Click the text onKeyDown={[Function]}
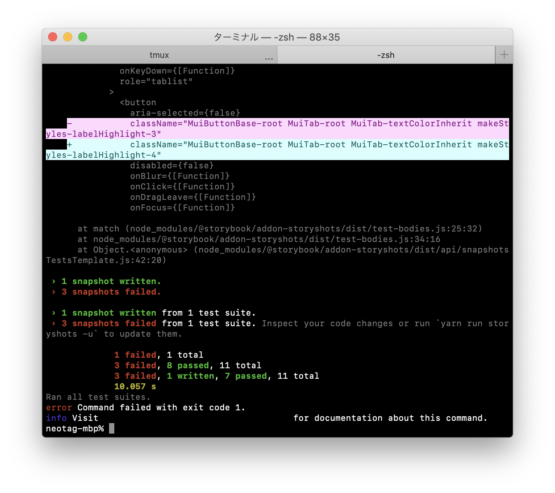555x493 pixels. pyautogui.click(x=177, y=71)
